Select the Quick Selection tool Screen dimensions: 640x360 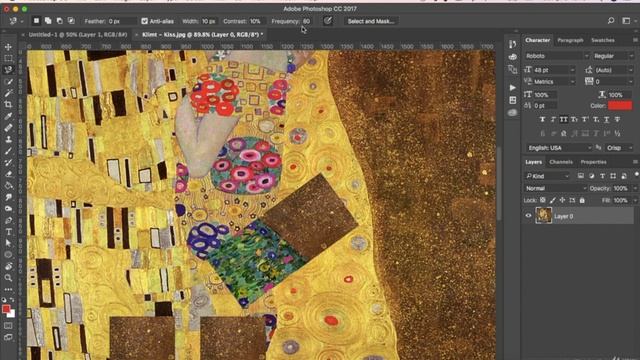click(x=8, y=82)
